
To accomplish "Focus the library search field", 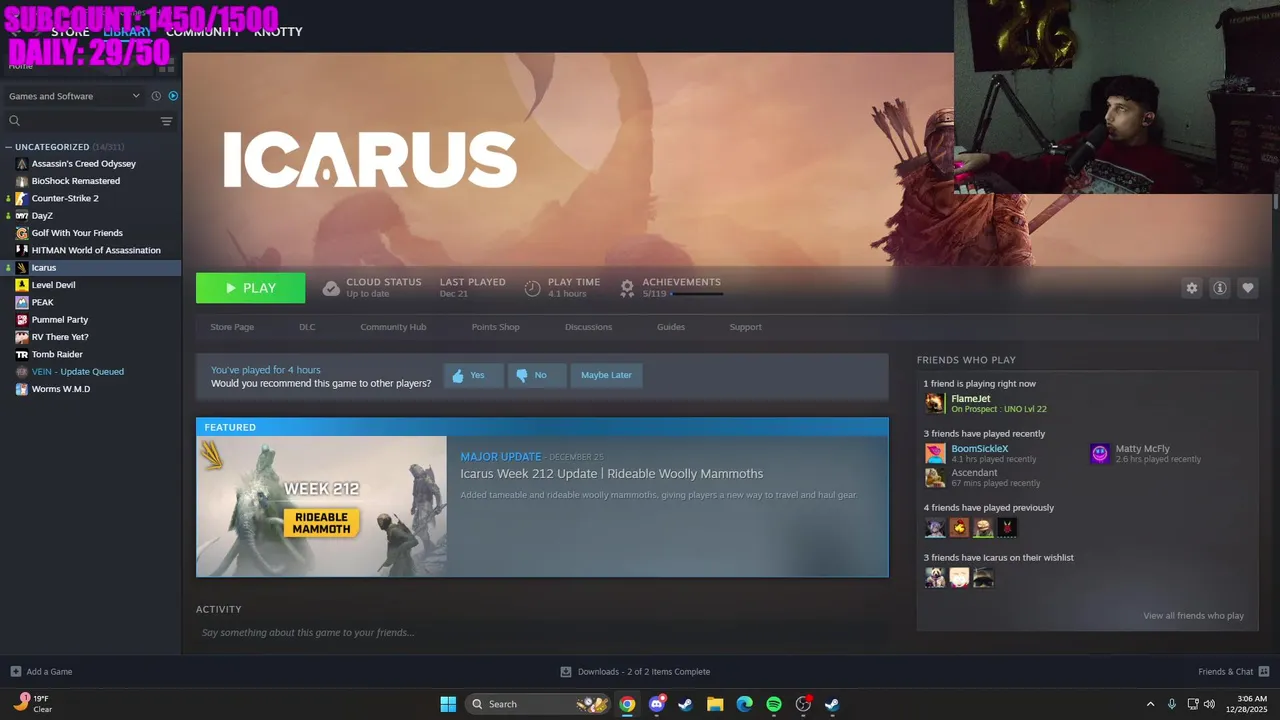I will pos(82,121).
